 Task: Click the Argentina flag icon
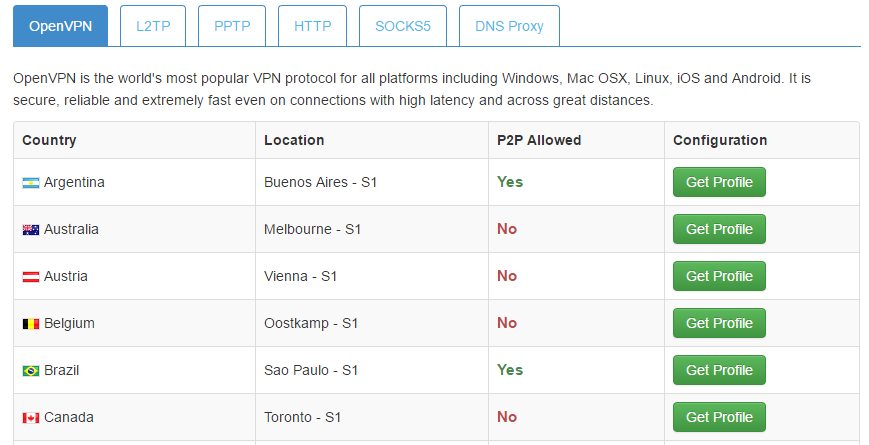coord(31,183)
